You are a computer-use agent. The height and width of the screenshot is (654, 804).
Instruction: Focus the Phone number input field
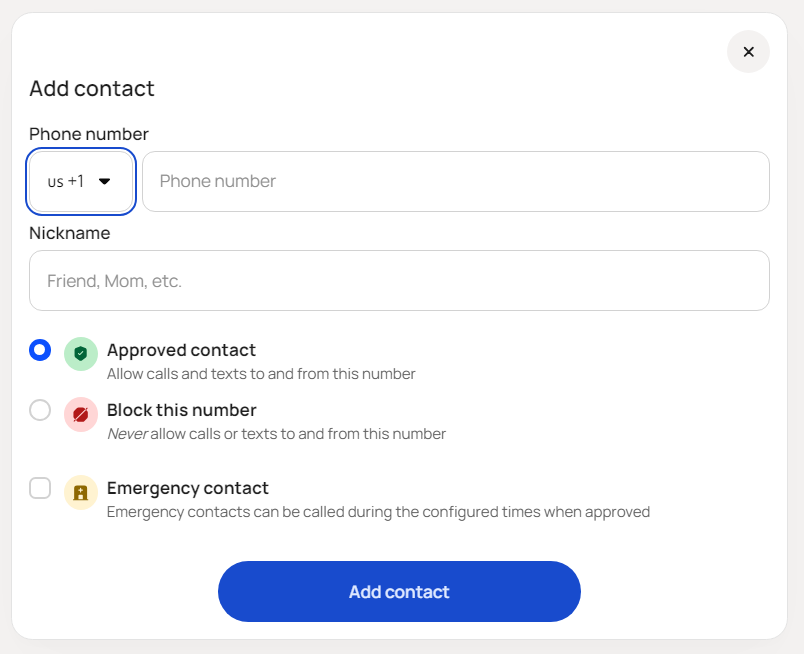click(456, 182)
